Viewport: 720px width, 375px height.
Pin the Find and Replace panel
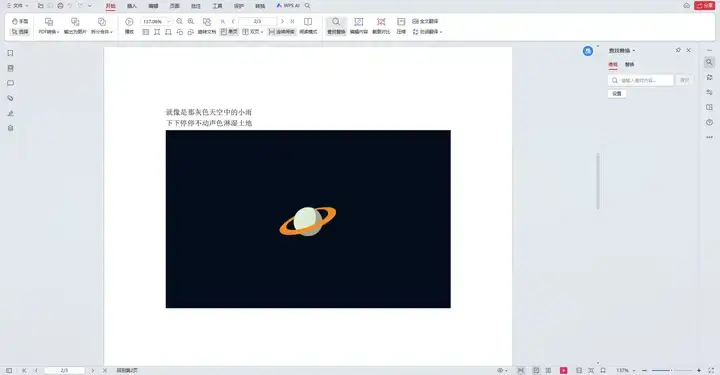click(678, 50)
